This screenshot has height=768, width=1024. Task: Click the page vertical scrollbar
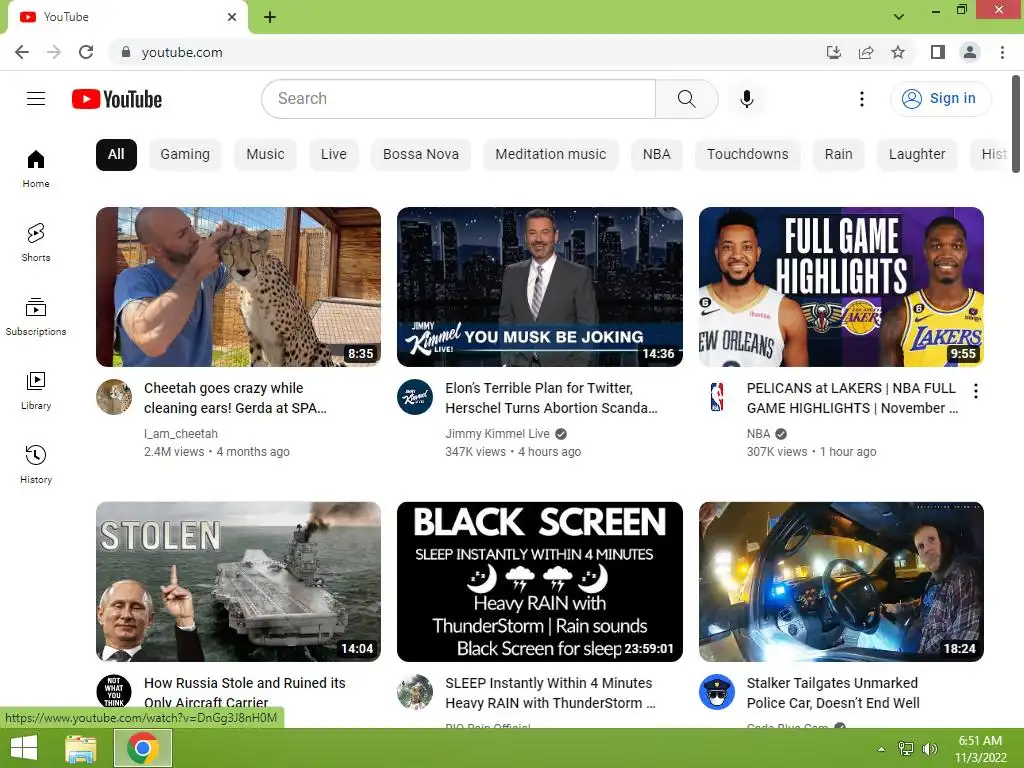click(x=1016, y=124)
